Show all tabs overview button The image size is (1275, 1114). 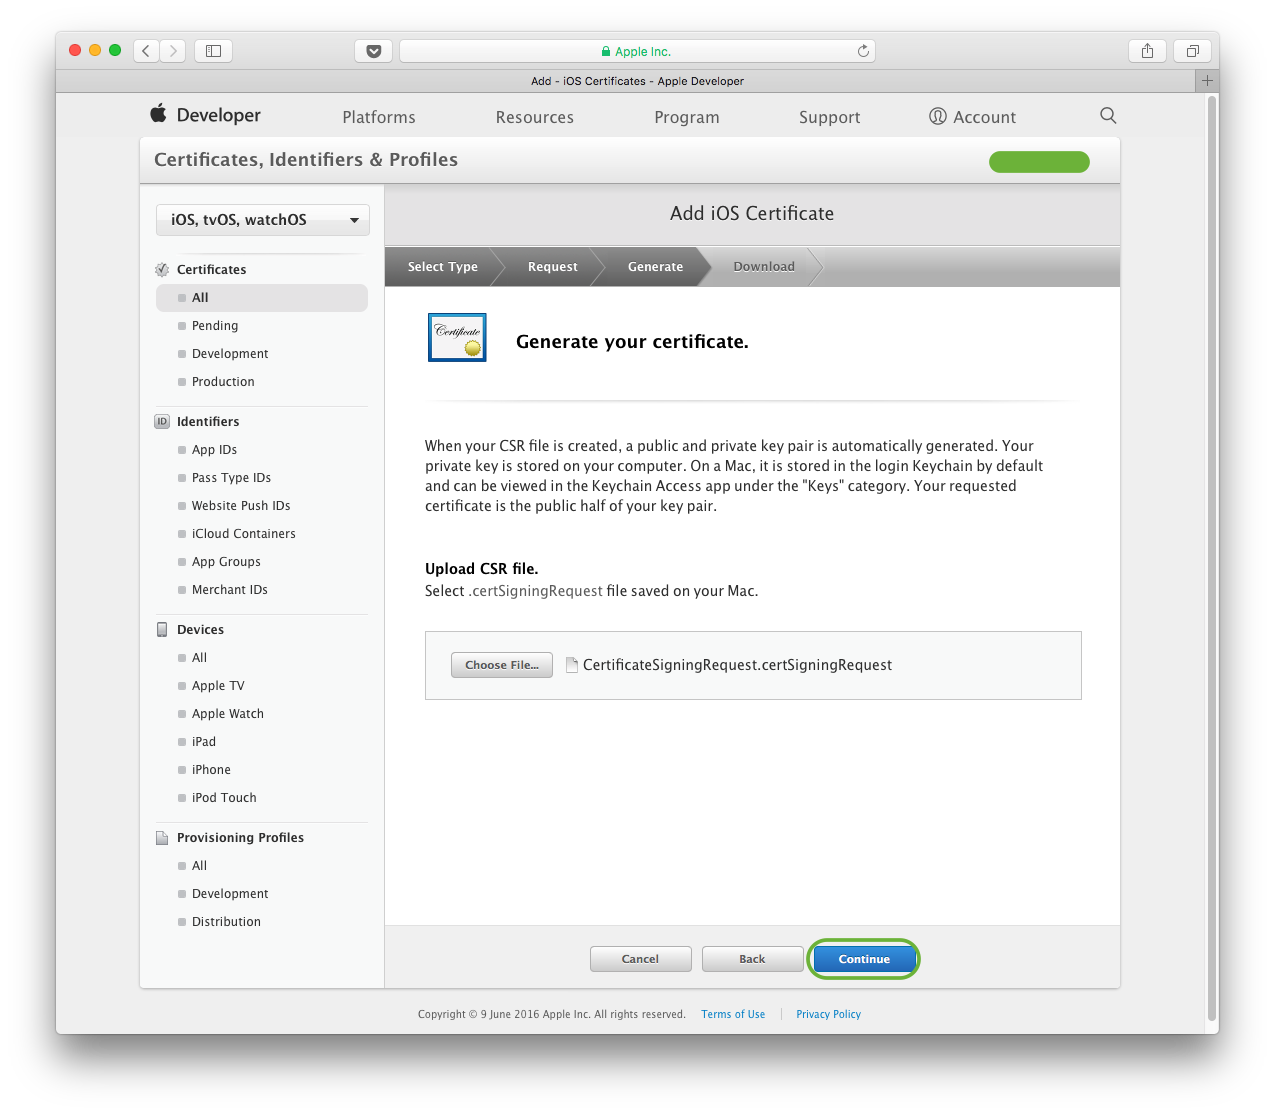tap(1192, 51)
